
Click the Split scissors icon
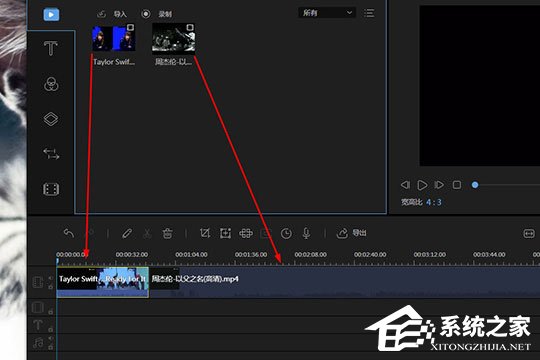(x=147, y=233)
